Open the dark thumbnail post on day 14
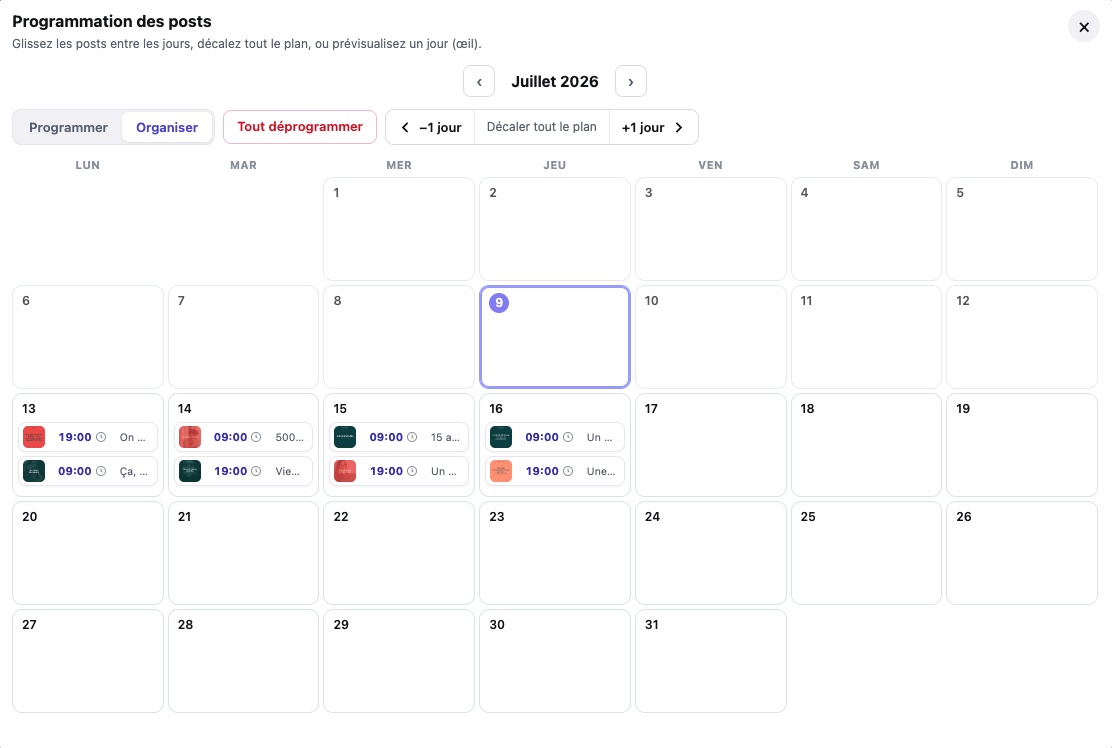The height and width of the screenshot is (748, 1112). [190, 471]
